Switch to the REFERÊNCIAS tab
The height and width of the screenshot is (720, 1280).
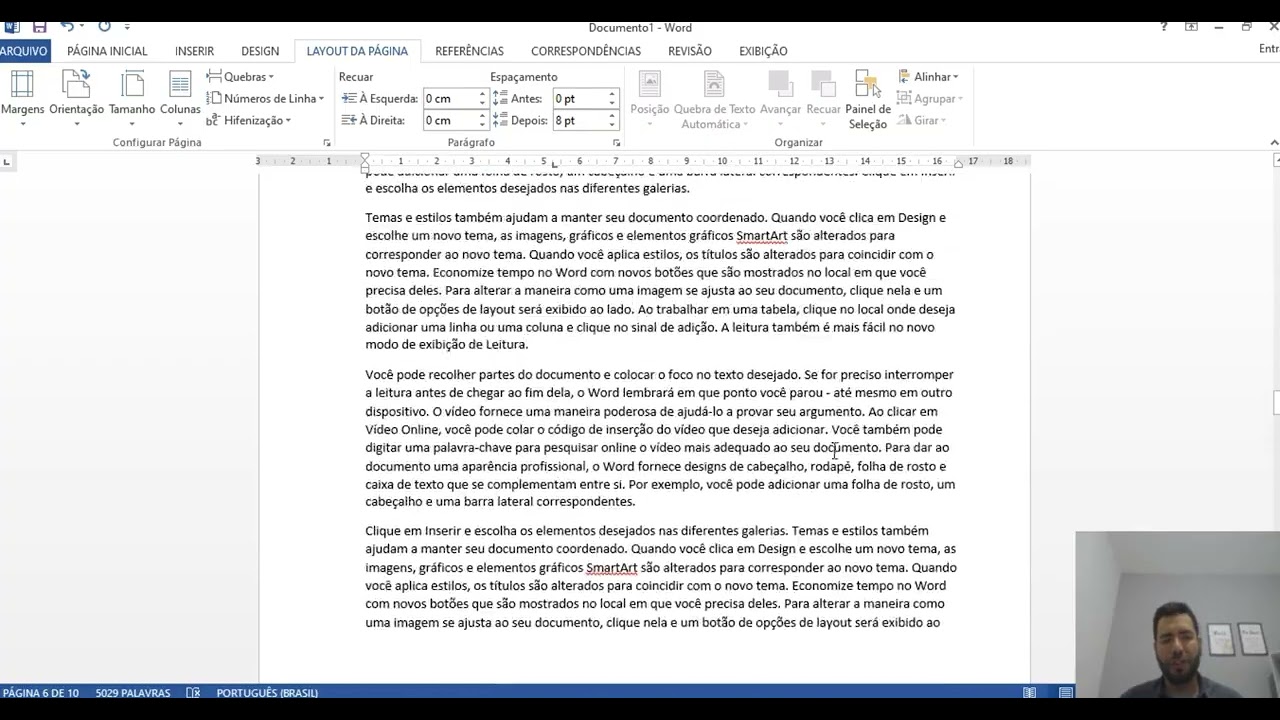click(469, 51)
